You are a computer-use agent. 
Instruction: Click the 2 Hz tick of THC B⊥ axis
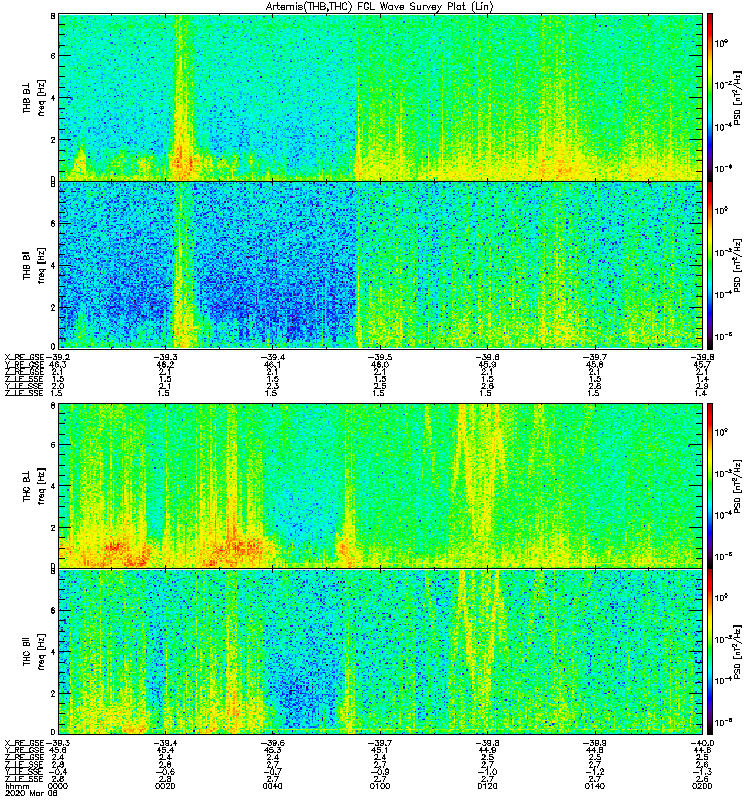[x=53, y=527]
